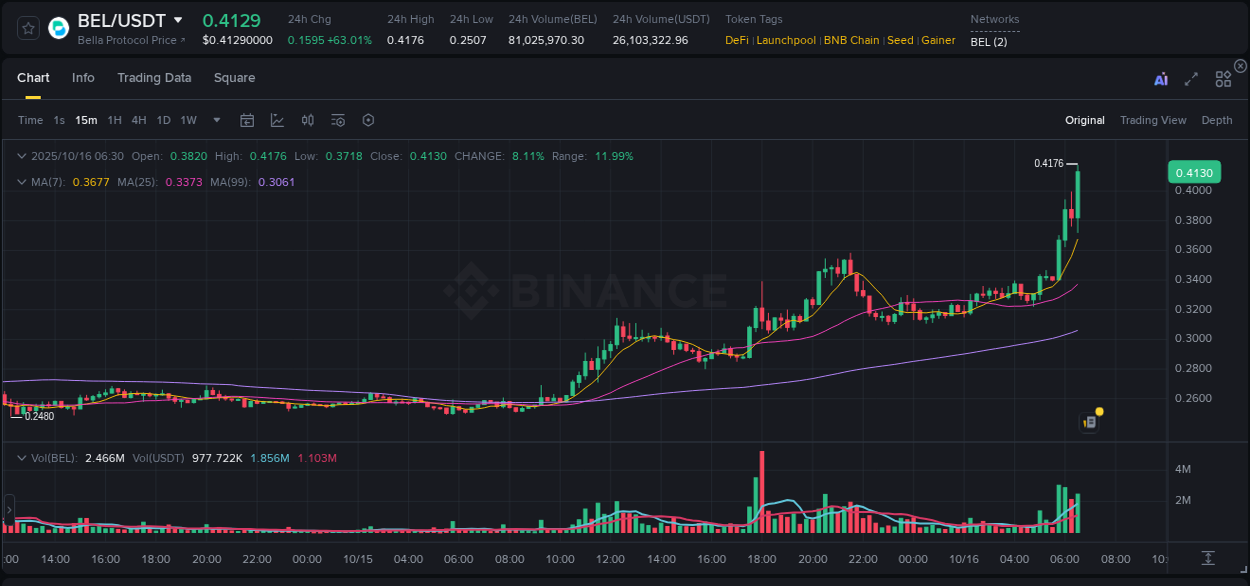The image size is (1250, 586).
Task: Click the 15m interval selector
Action: click(x=86, y=119)
